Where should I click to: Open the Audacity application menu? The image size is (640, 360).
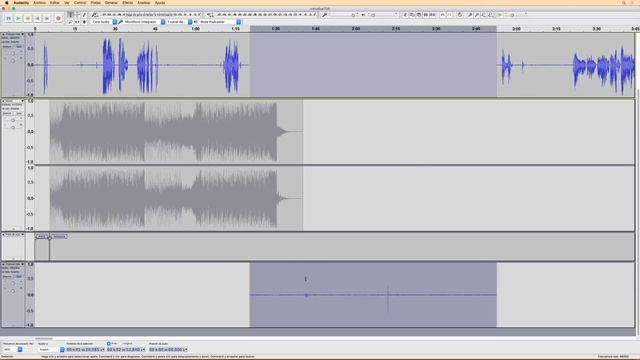tap(21, 2)
